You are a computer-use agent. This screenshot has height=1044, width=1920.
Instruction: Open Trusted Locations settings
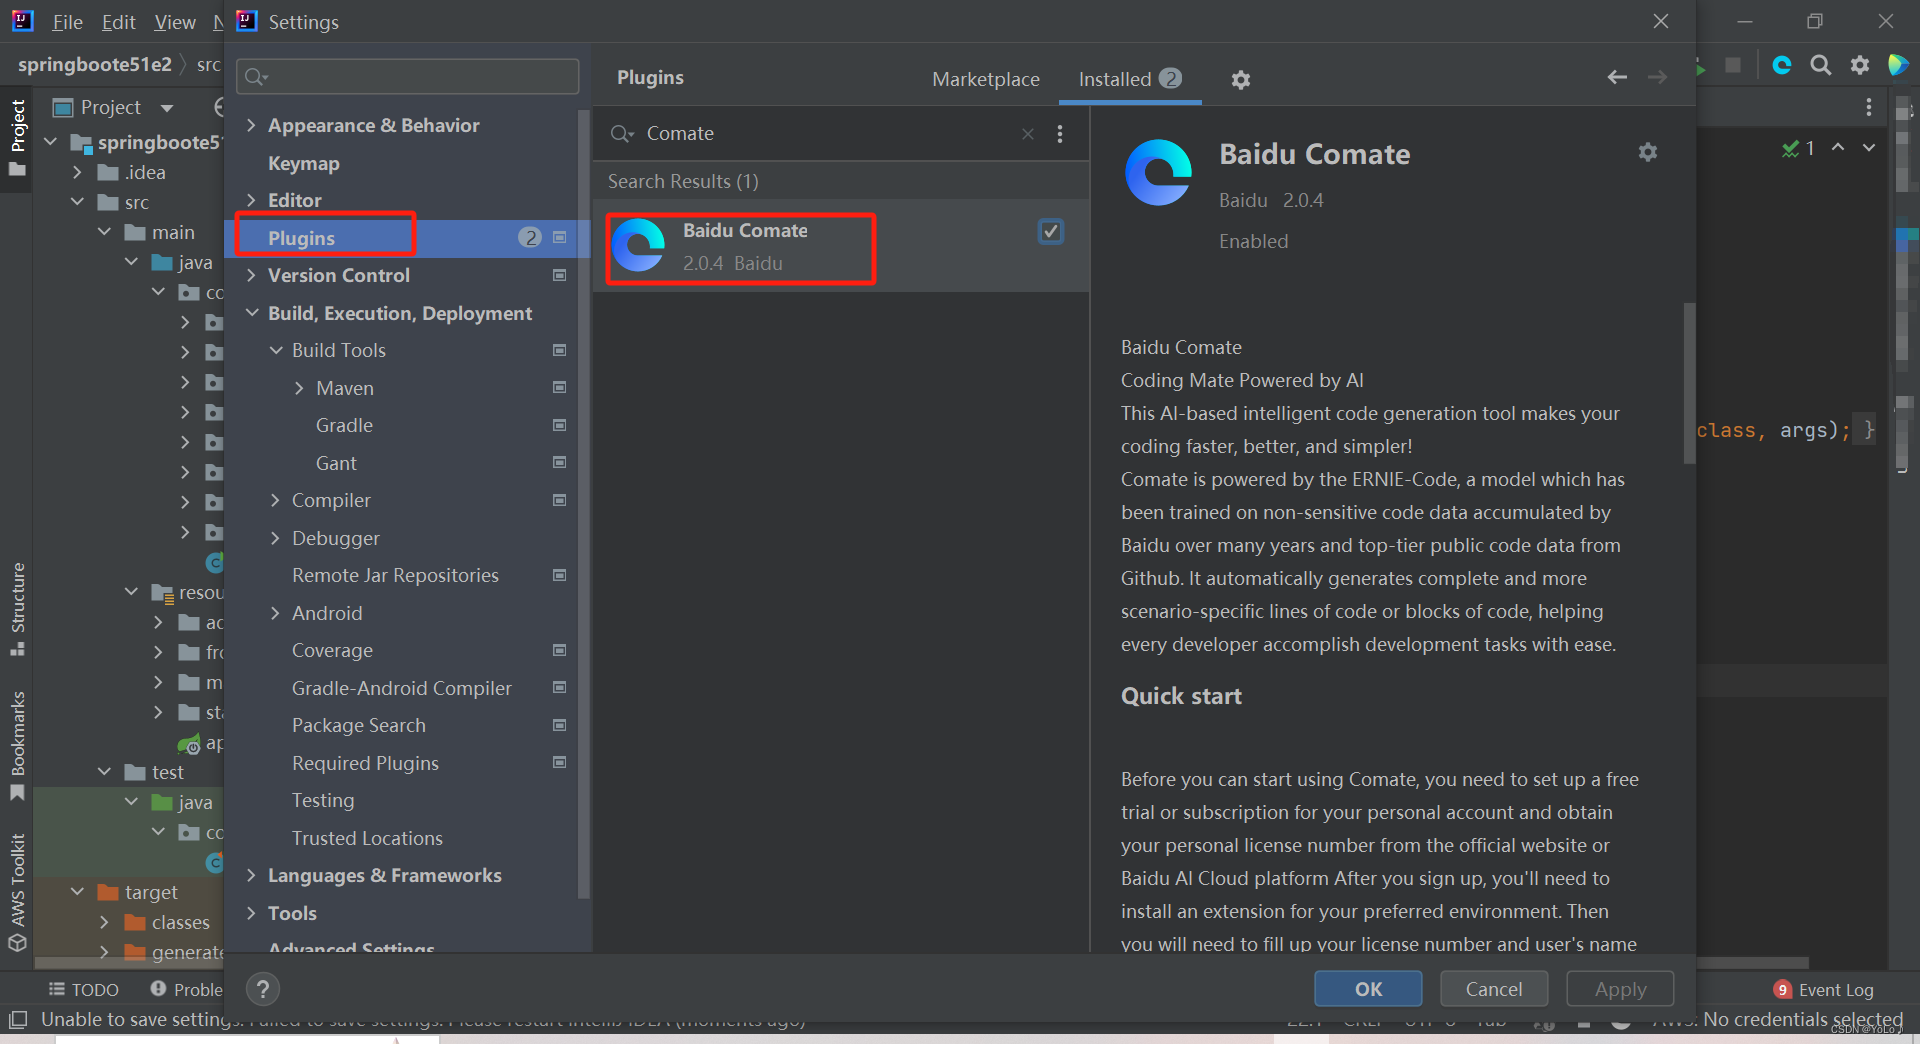[367, 838]
